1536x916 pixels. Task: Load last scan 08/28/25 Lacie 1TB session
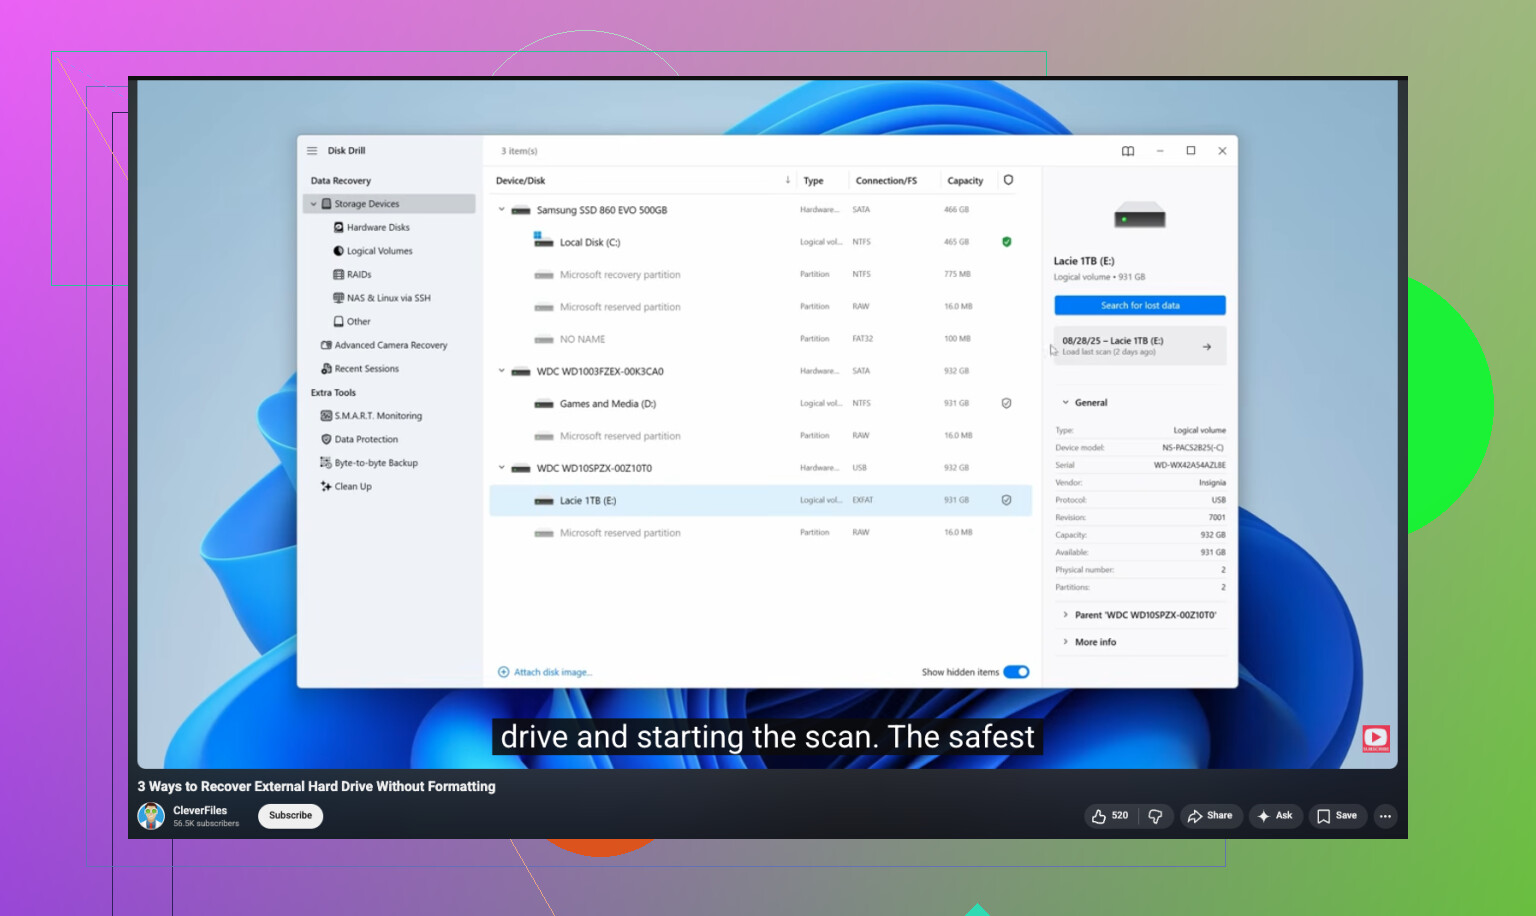[1140, 346]
